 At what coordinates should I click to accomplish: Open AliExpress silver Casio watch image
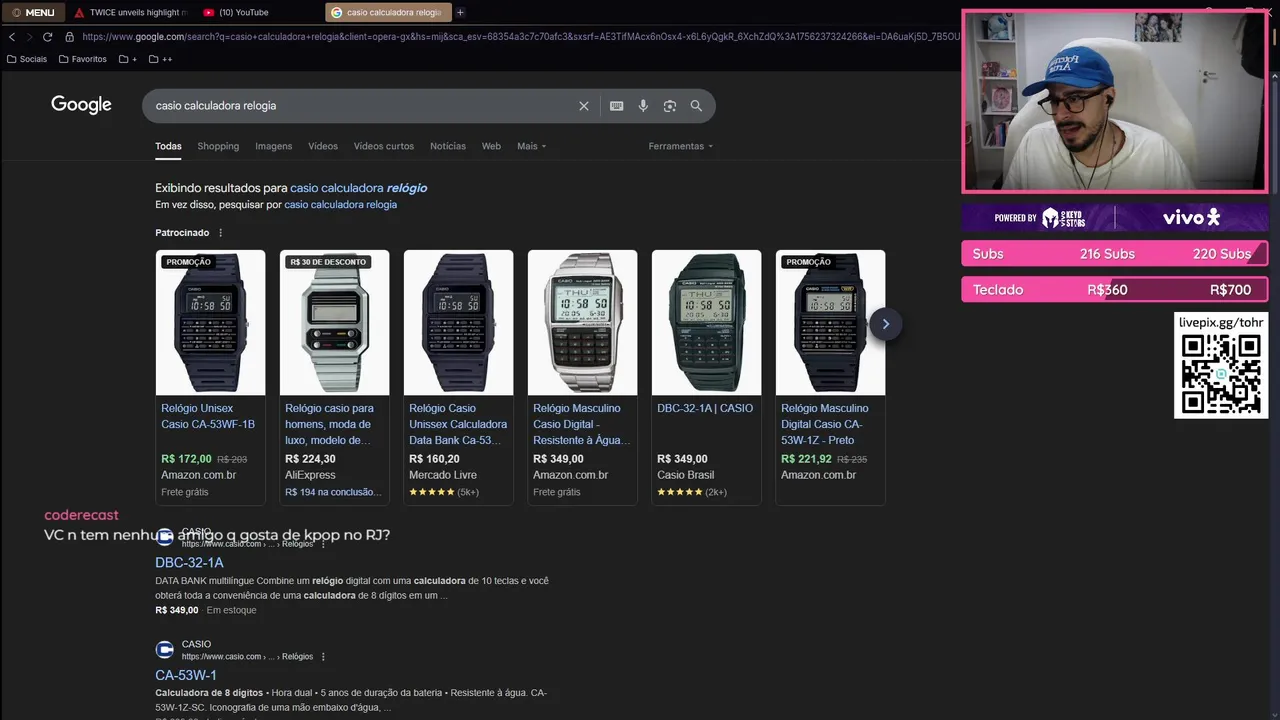tap(334, 322)
